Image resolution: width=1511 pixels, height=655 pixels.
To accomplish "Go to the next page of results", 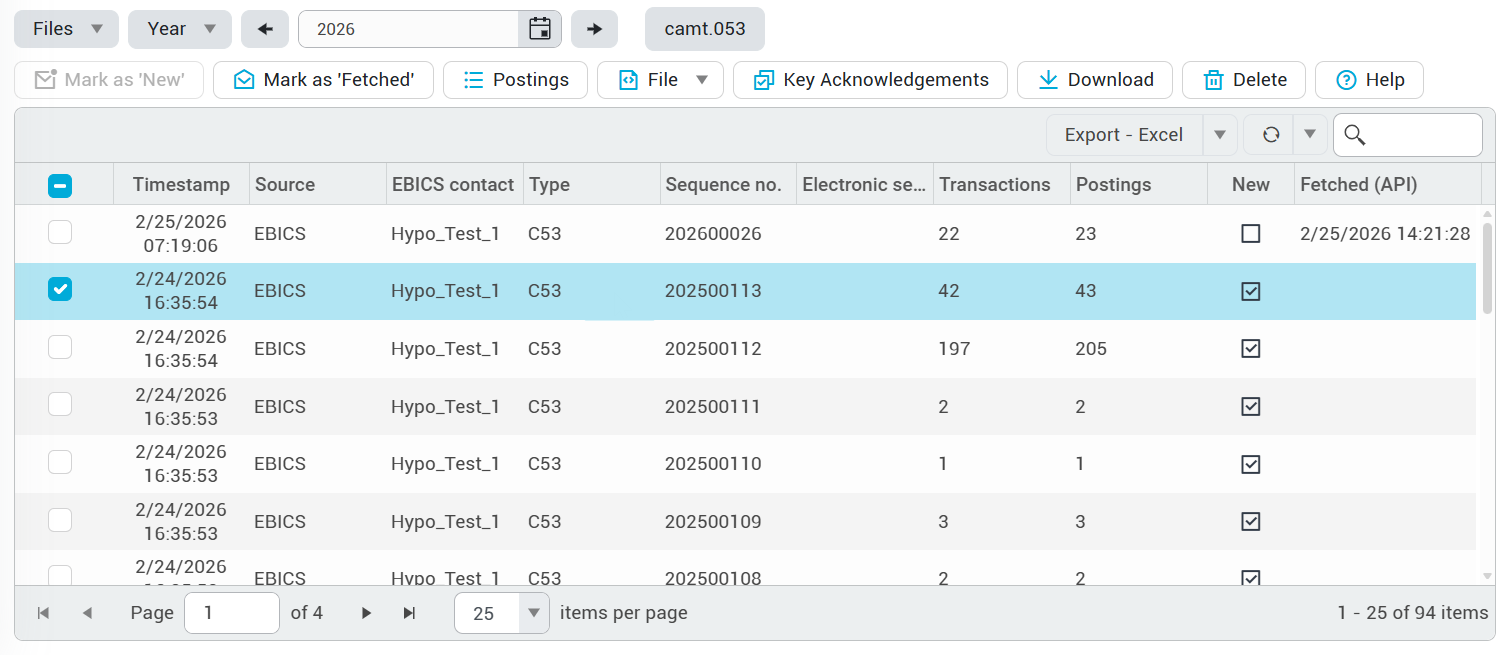I will (366, 613).
